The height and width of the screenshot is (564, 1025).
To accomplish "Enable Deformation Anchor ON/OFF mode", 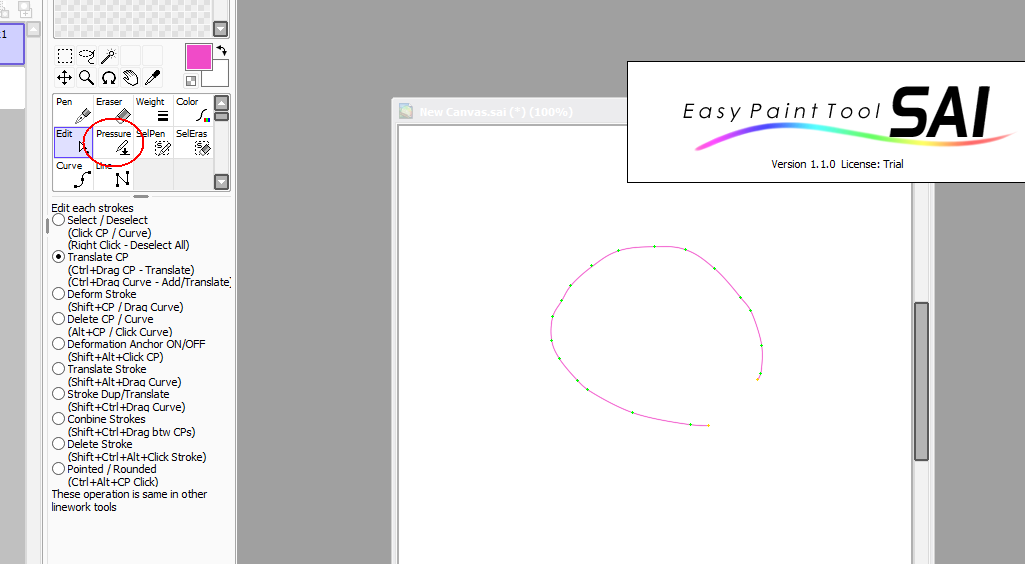I will coord(59,344).
